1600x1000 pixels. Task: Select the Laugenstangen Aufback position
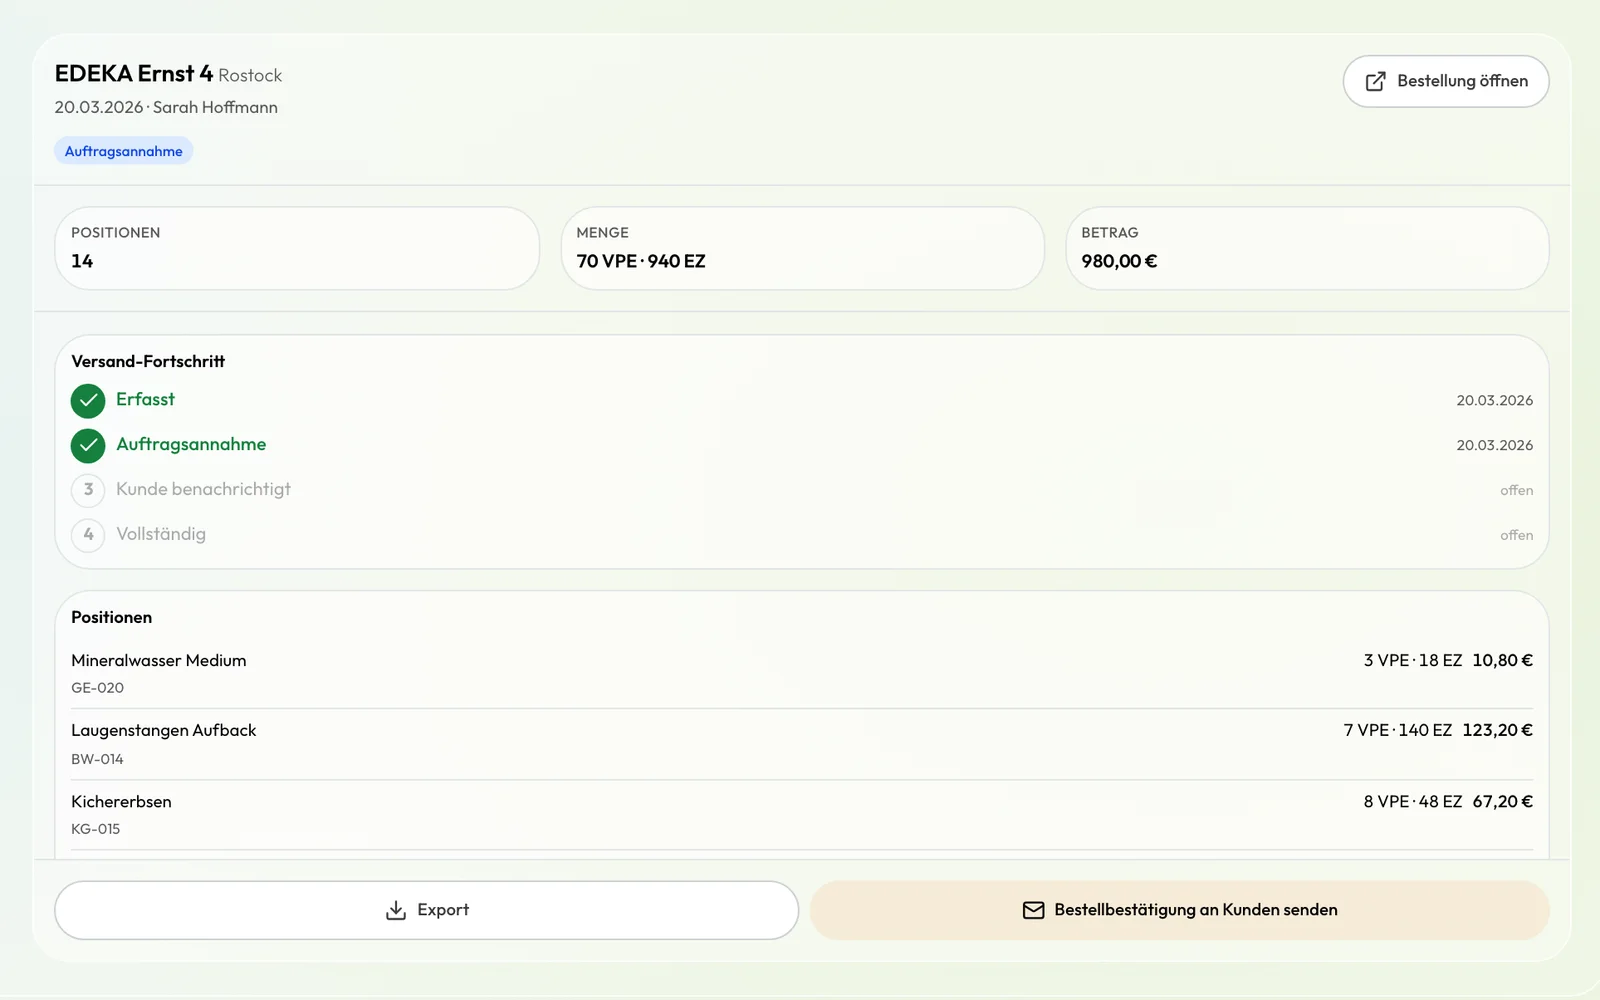tap(802, 744)
